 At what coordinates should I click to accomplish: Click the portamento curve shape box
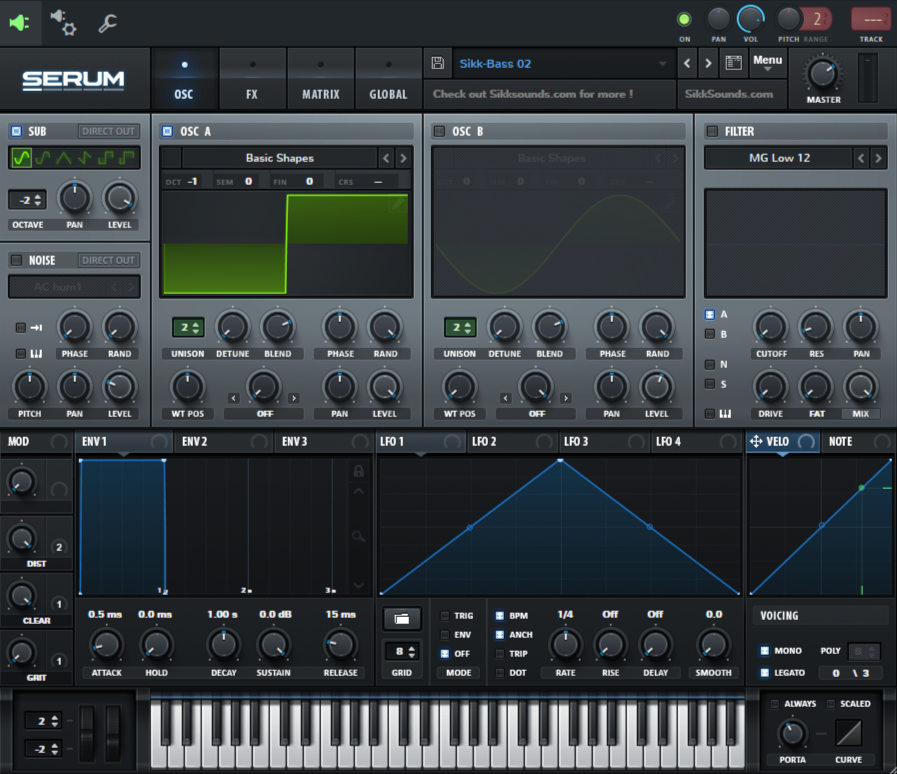848,733
